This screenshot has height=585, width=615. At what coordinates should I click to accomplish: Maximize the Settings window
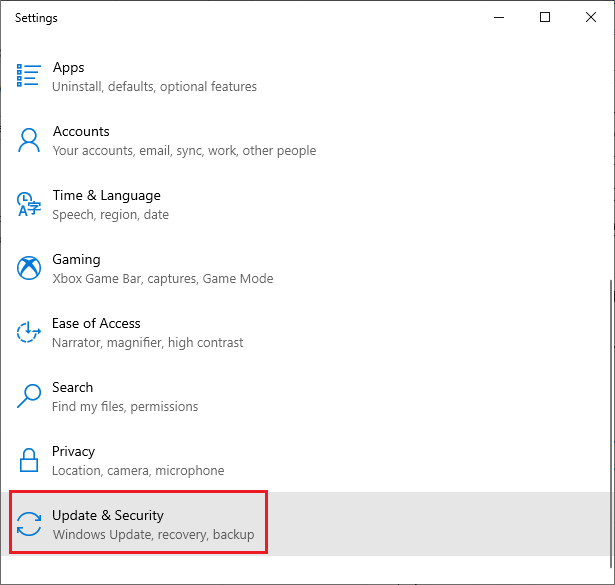545,17
